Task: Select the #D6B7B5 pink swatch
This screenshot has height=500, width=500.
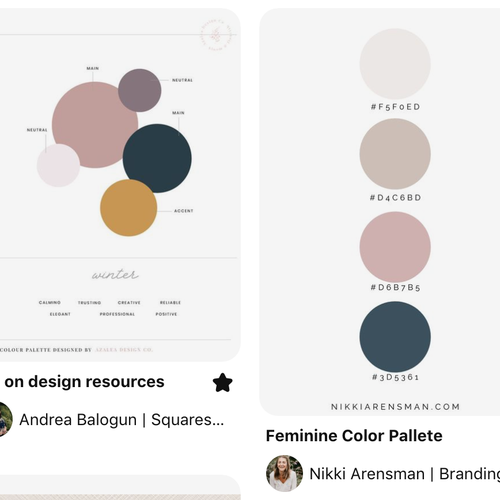Action: 395,247
